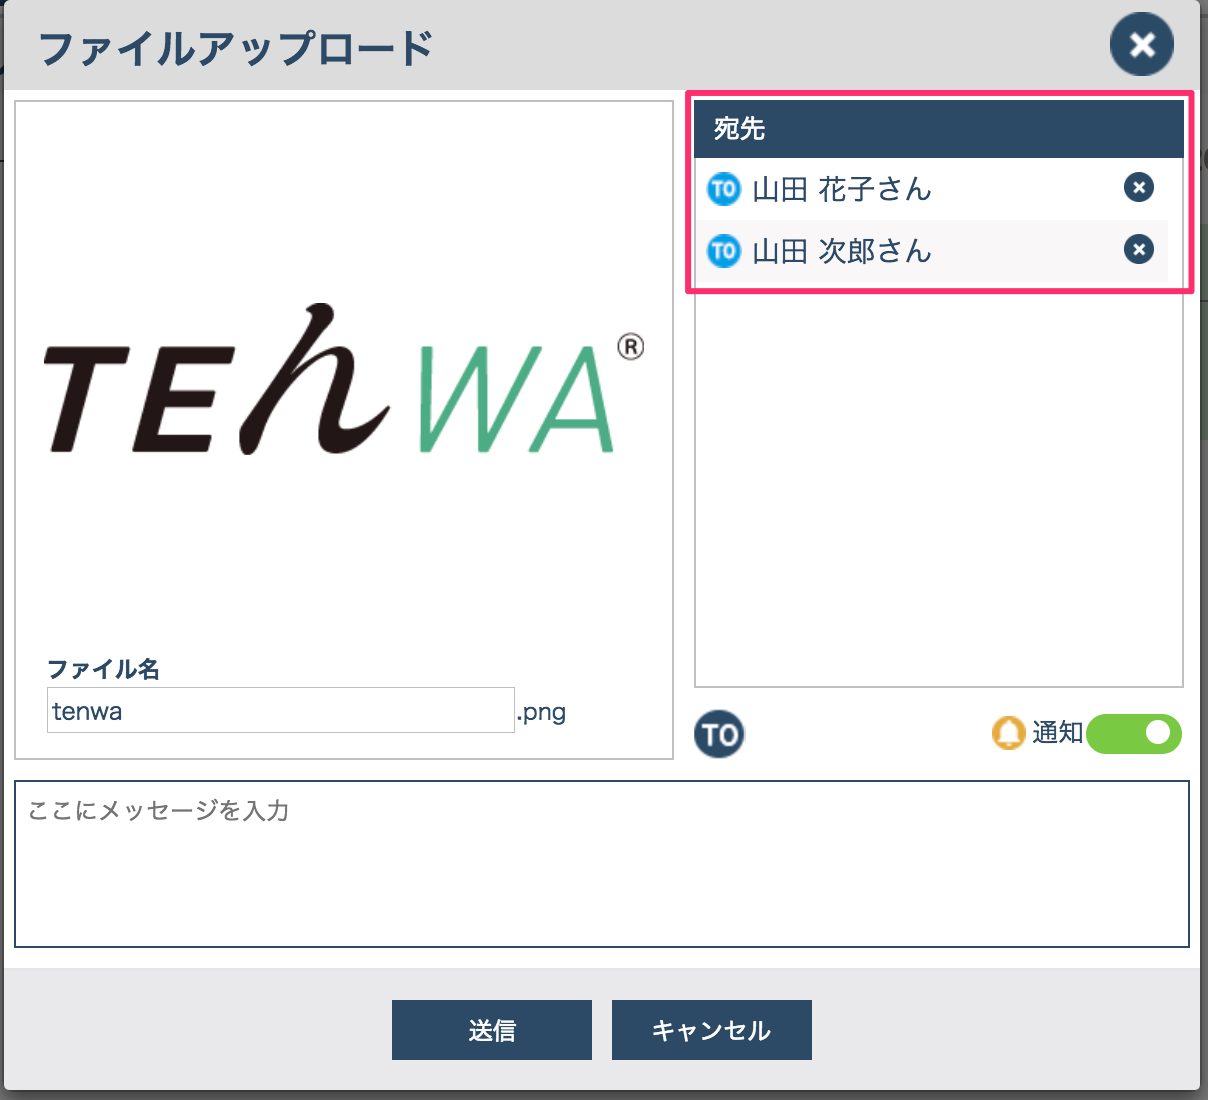Viewport: 1208px width, 1100px height.
Task: Click the 宛先 header
Action: pos(939,128)
